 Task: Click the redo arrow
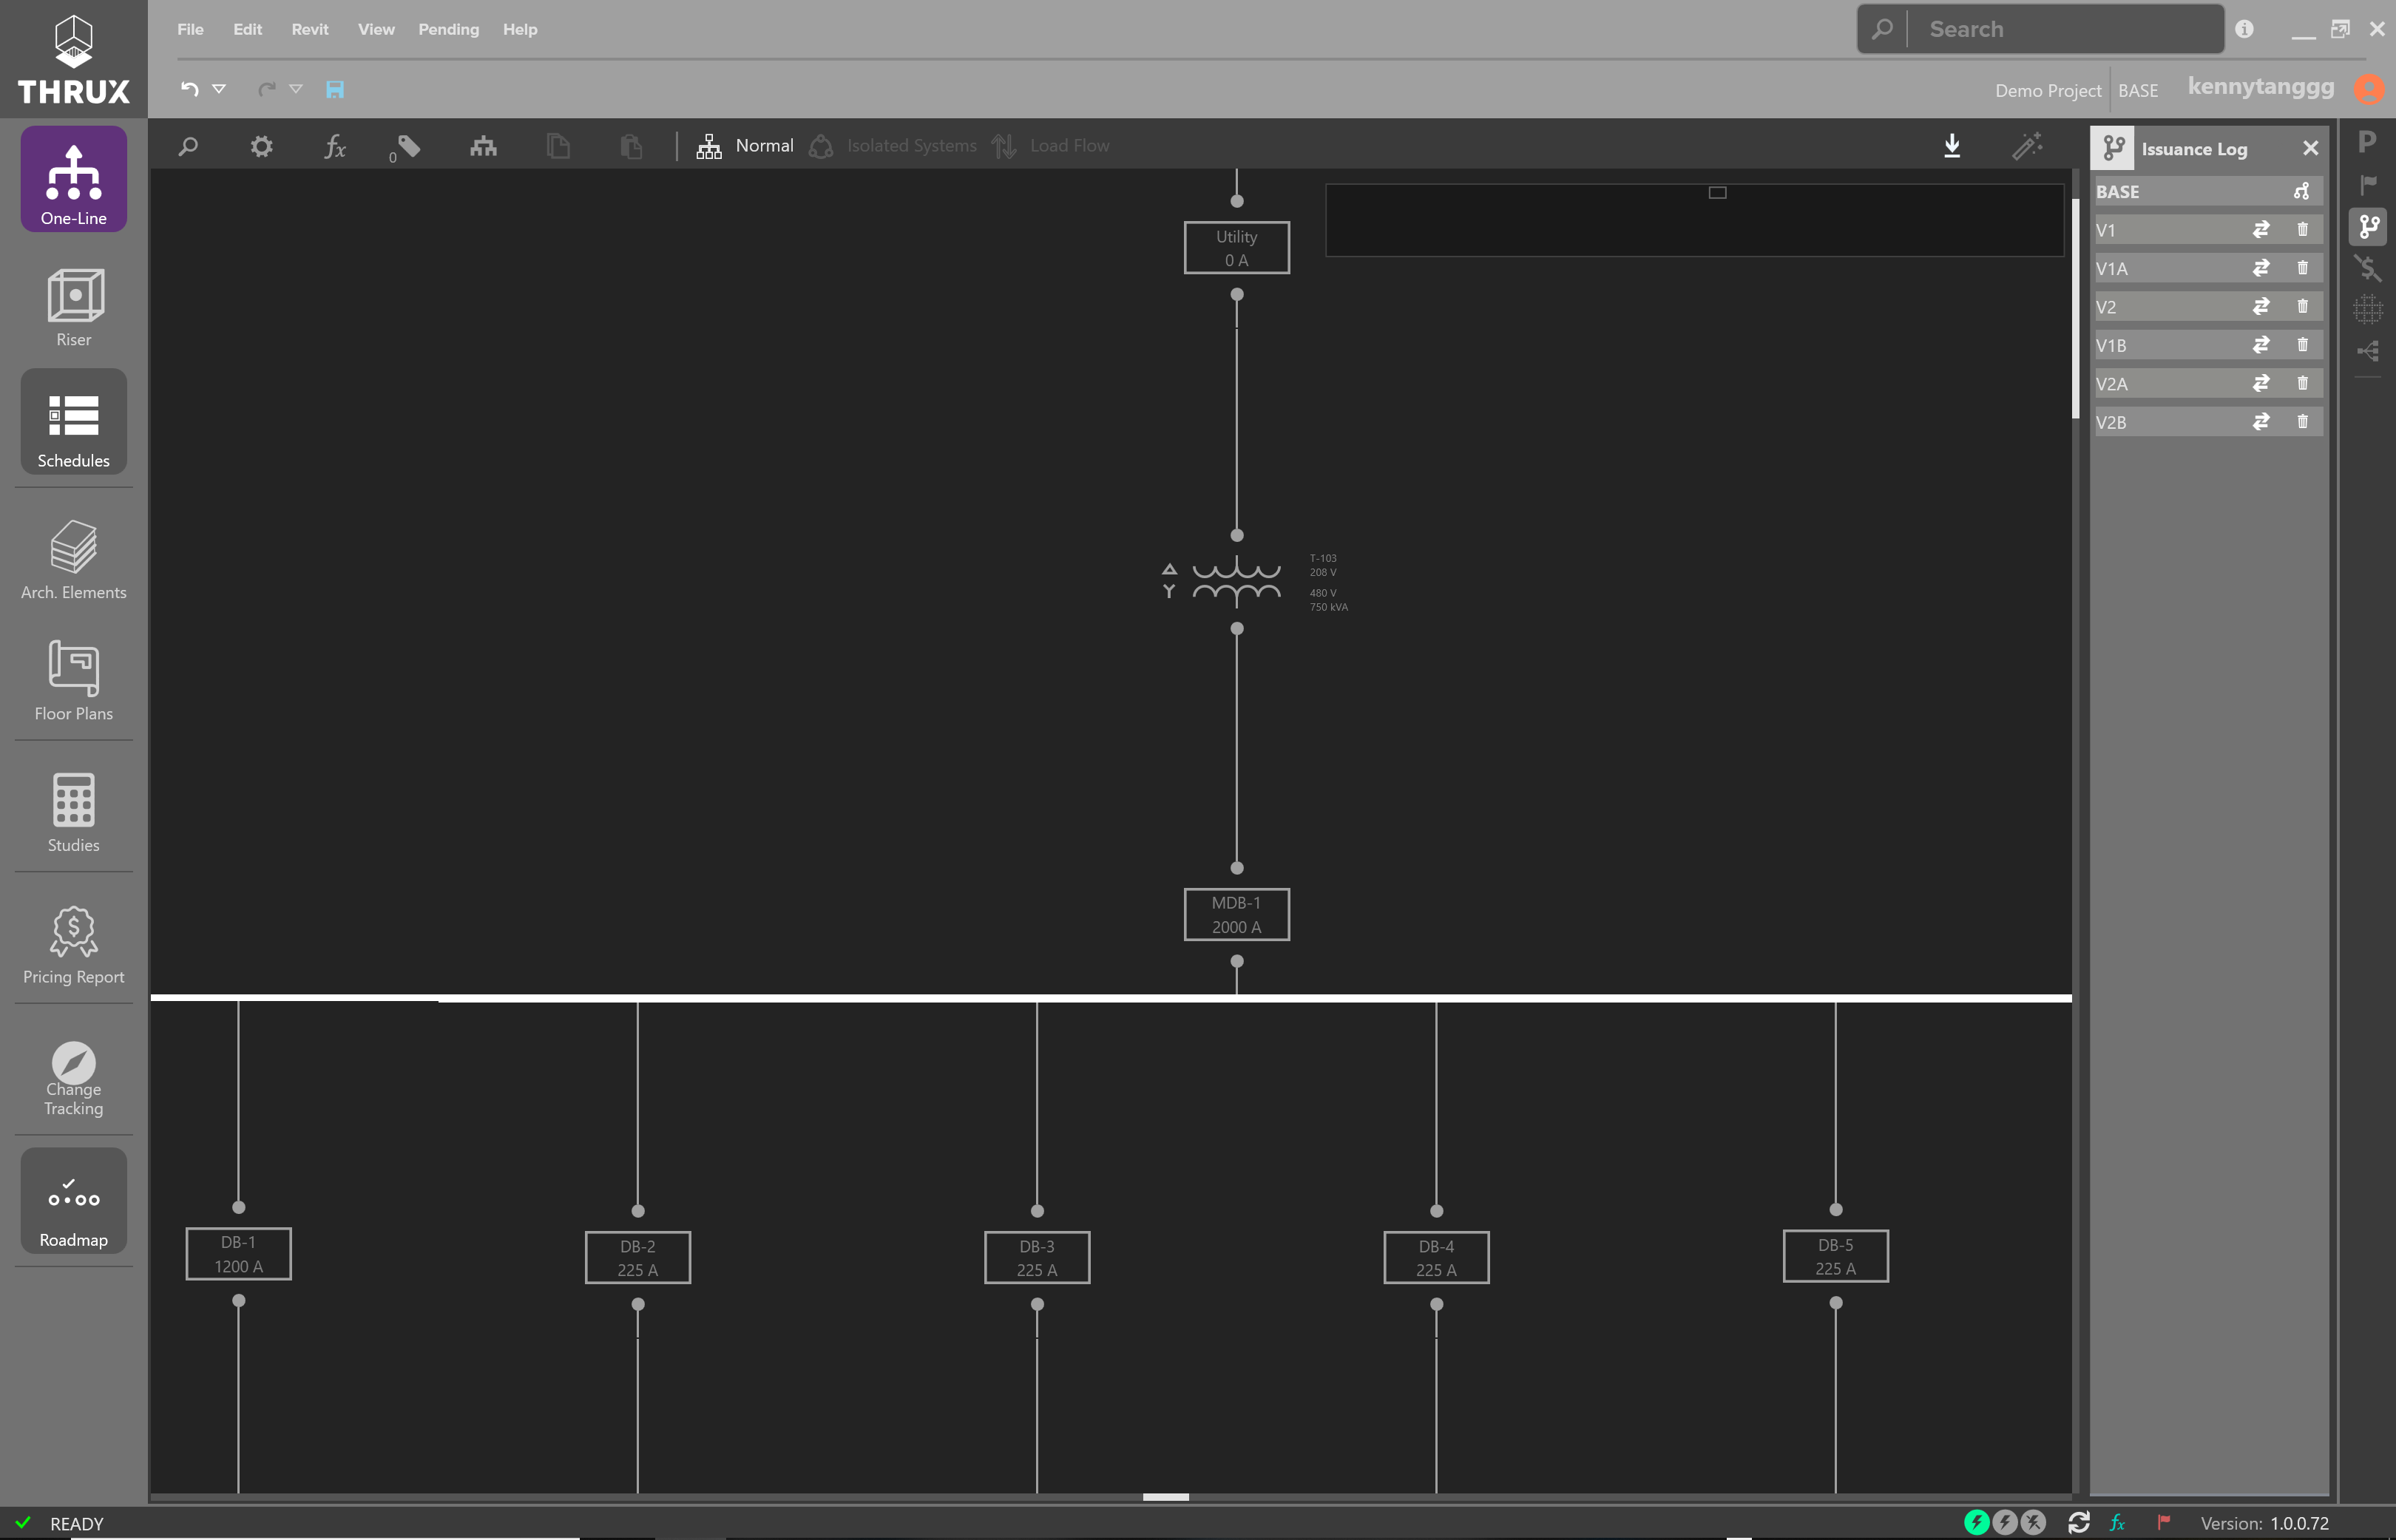266,89
